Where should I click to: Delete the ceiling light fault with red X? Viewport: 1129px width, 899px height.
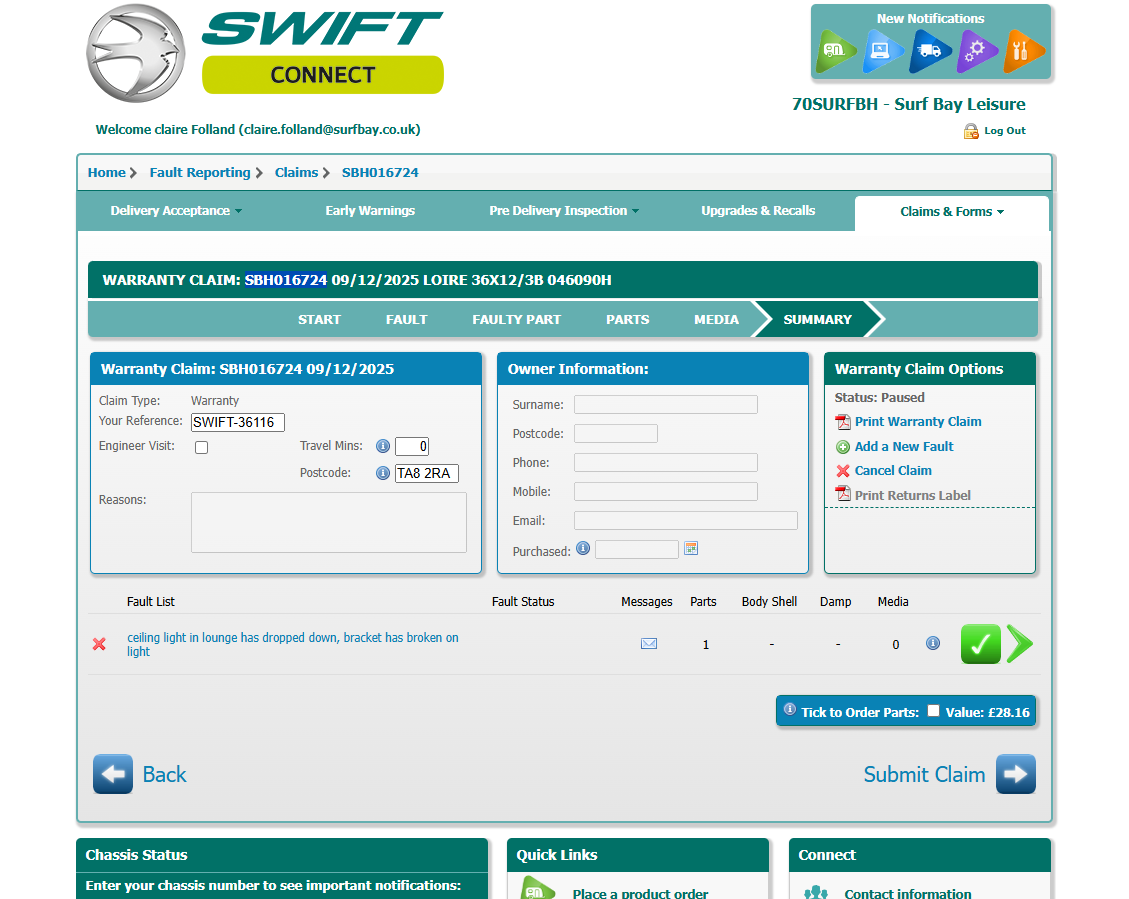[x=99, y=644]
